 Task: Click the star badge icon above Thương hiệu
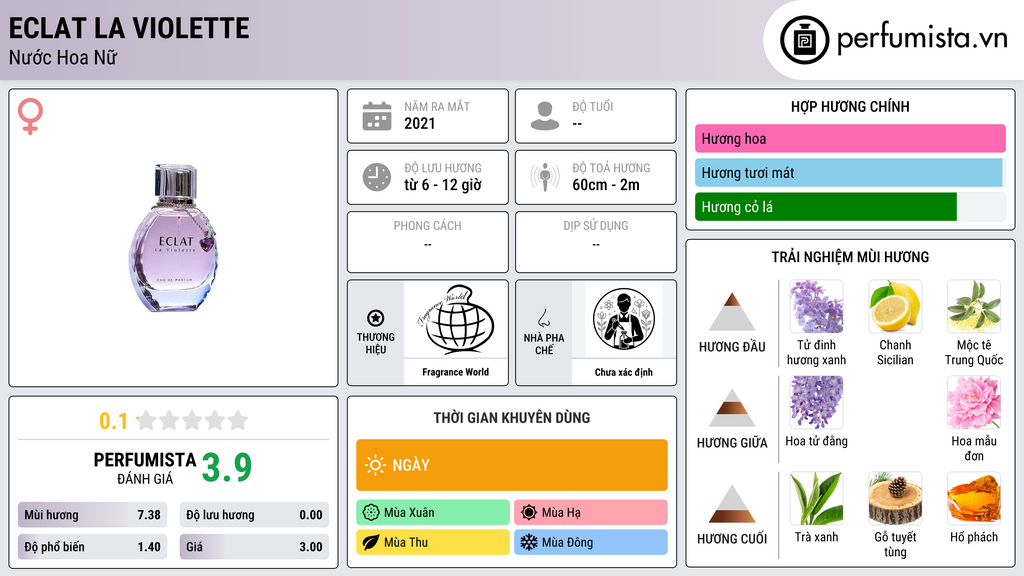tap(376, 318)
